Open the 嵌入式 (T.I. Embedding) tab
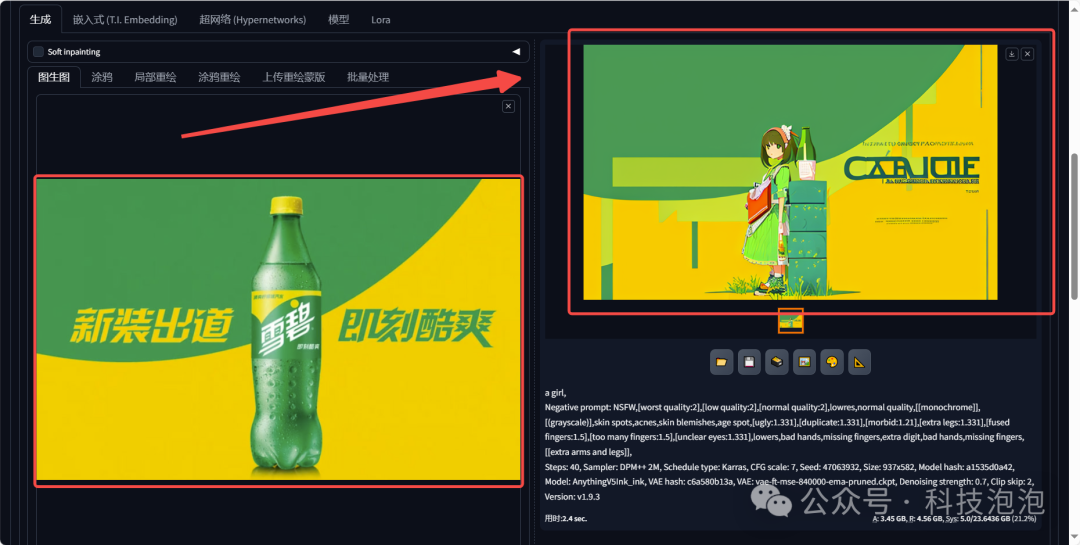 (x=125, y=19)
